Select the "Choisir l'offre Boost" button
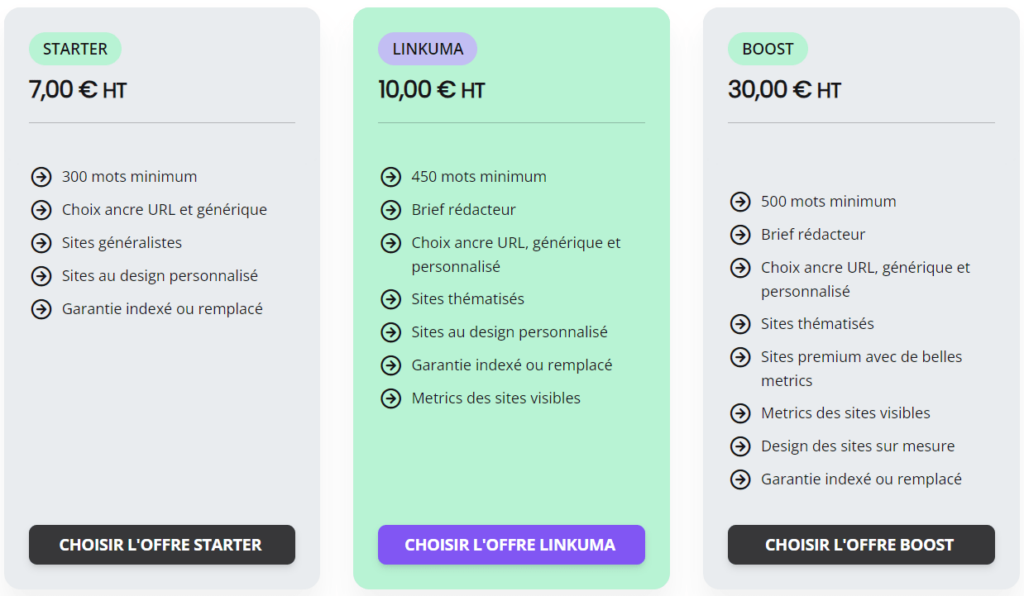The image size is (1024, 596). click(860, 545)
